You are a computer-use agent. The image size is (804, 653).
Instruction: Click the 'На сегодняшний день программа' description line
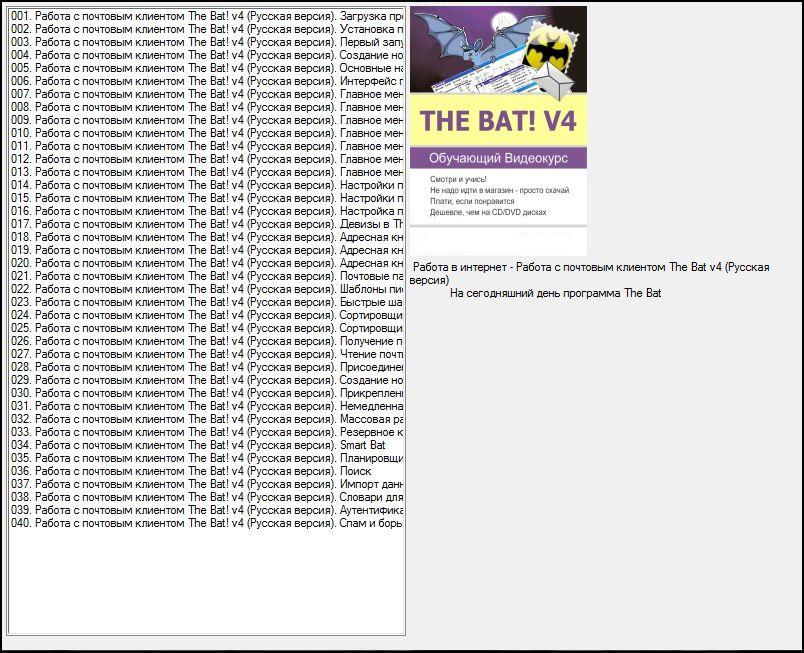555,293
